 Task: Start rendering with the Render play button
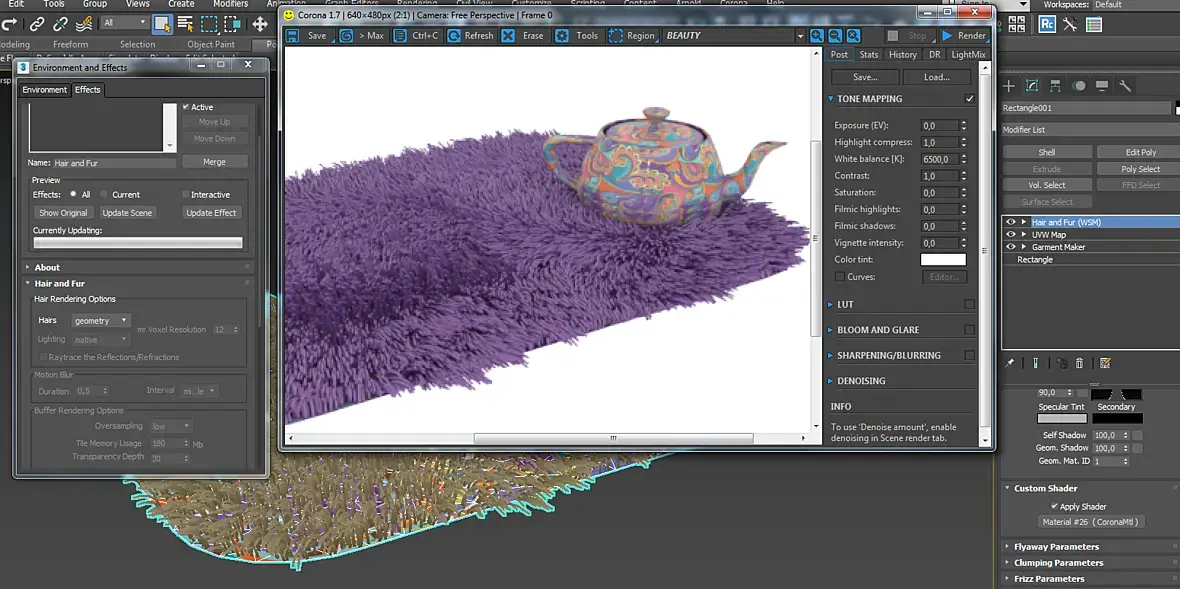[947, 36]
